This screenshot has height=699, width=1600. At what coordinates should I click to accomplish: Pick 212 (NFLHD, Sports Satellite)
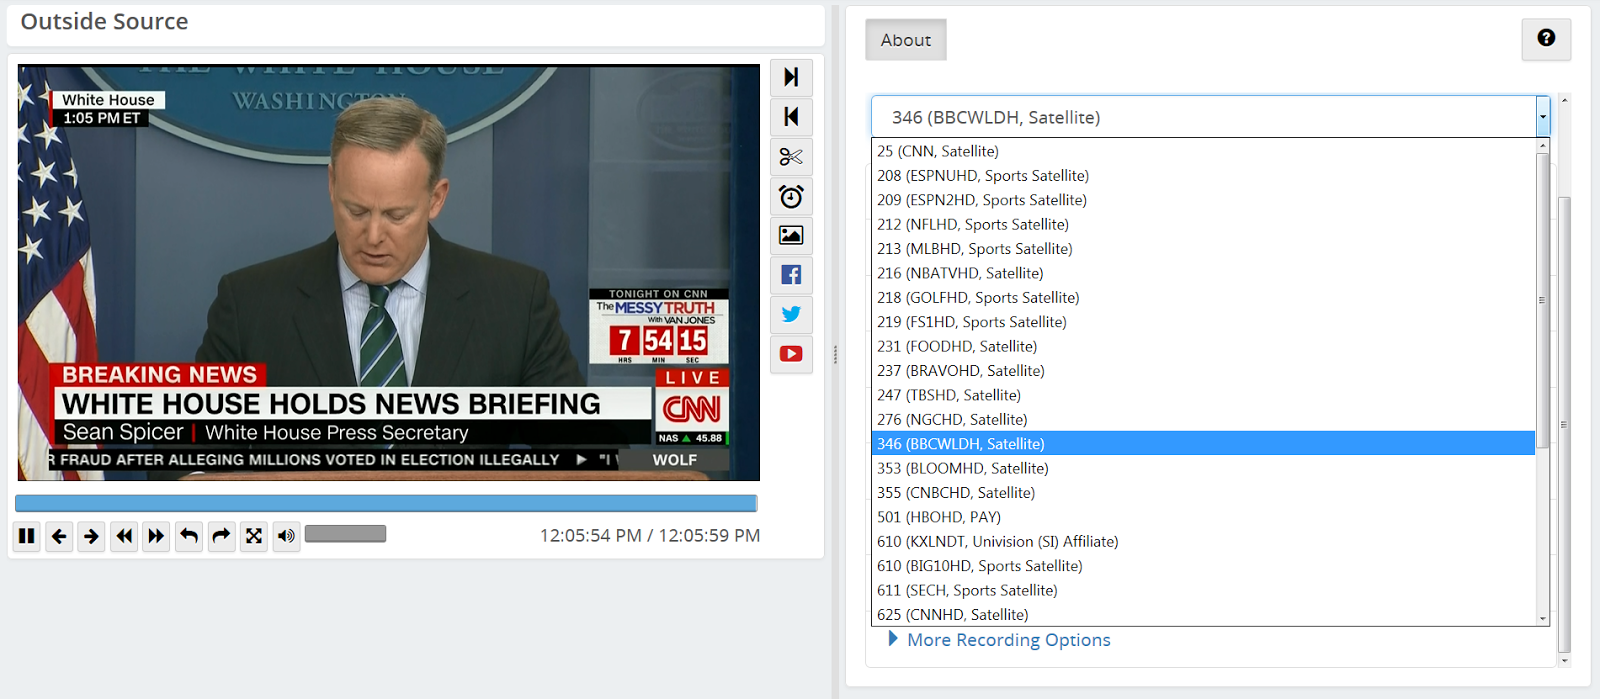click(x=1203, y=224)
